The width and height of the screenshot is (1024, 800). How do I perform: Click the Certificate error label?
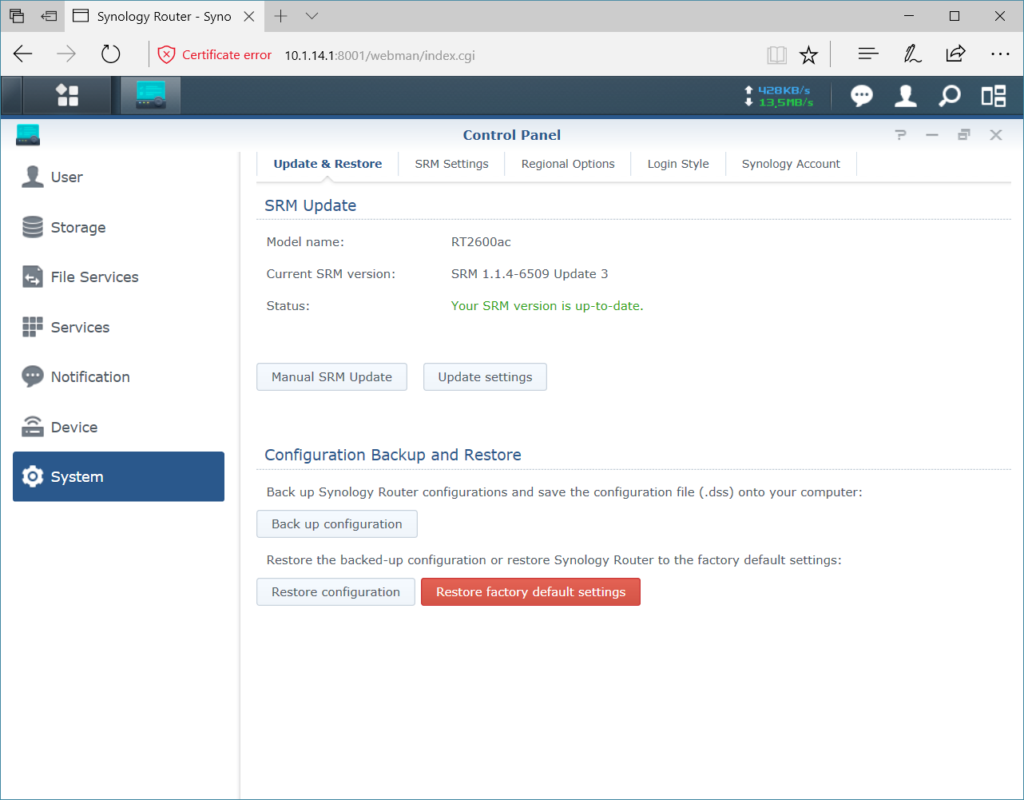click(x=227, y=55)
